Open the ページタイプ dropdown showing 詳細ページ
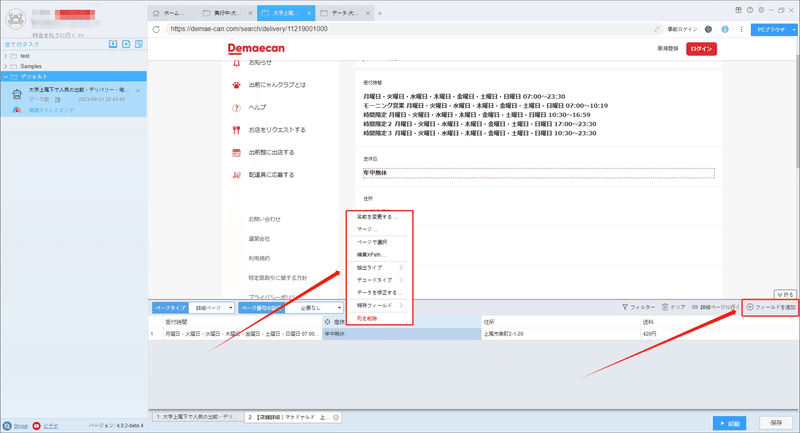Viewport: 800px width, 433px height. [x=212, y=308]
